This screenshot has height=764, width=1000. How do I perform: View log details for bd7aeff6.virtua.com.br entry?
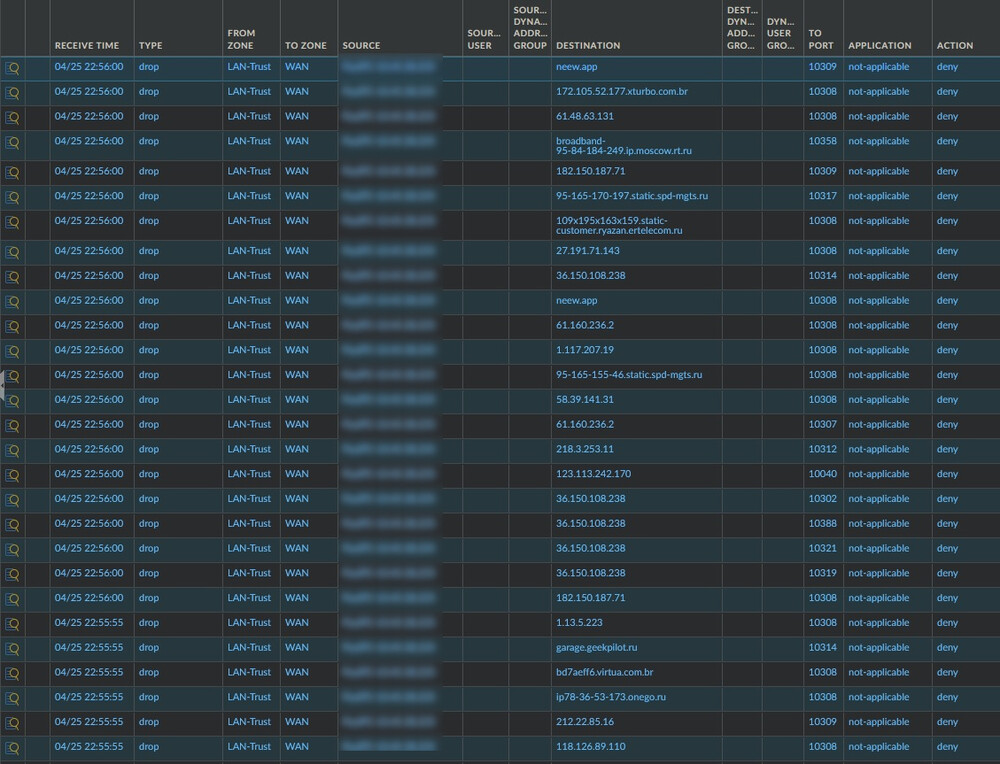(x=12, y=673)
